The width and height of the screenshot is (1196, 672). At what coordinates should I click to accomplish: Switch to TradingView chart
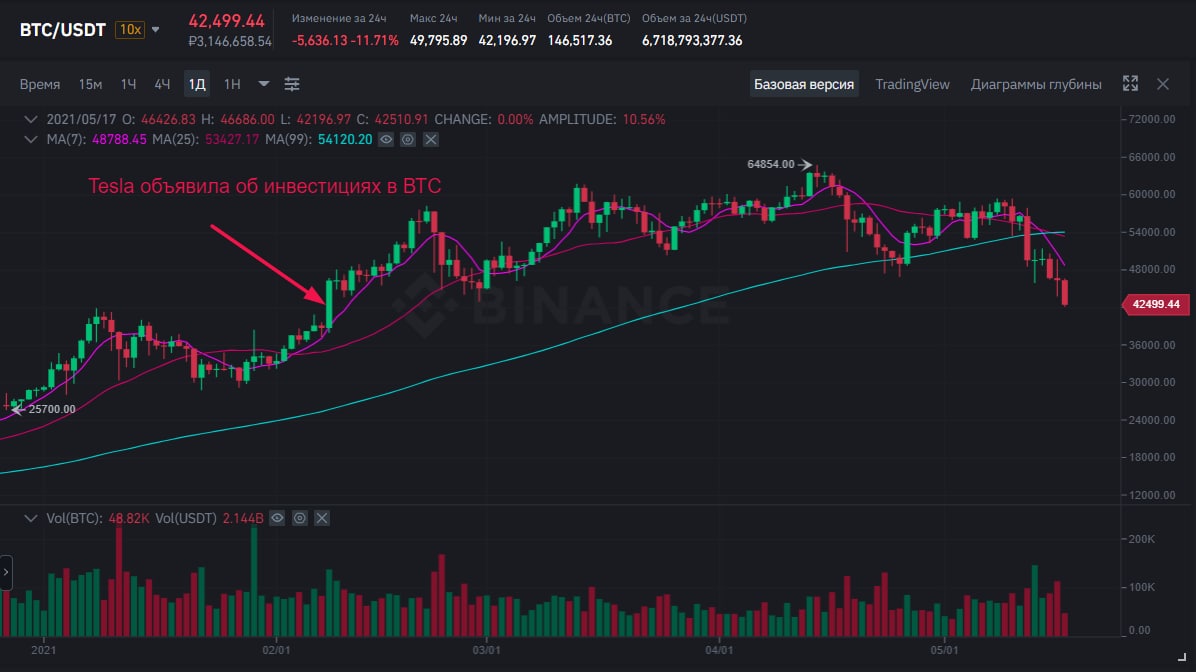click(x=912, y=84)
